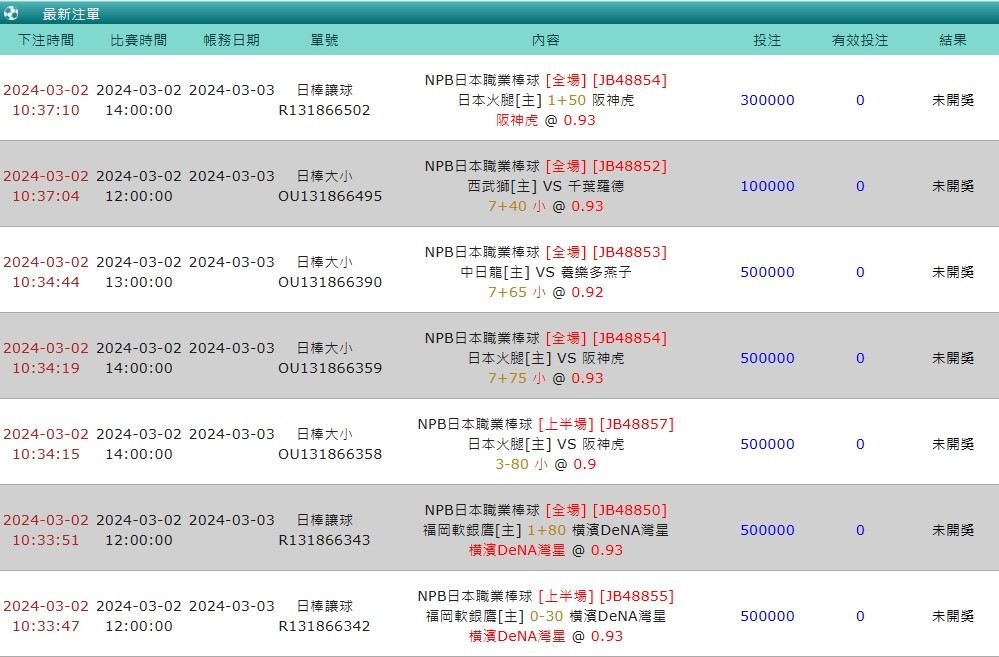Click bet time 10:33:51
This screenshot has width=999, height=657.
[x=46, y=540]
